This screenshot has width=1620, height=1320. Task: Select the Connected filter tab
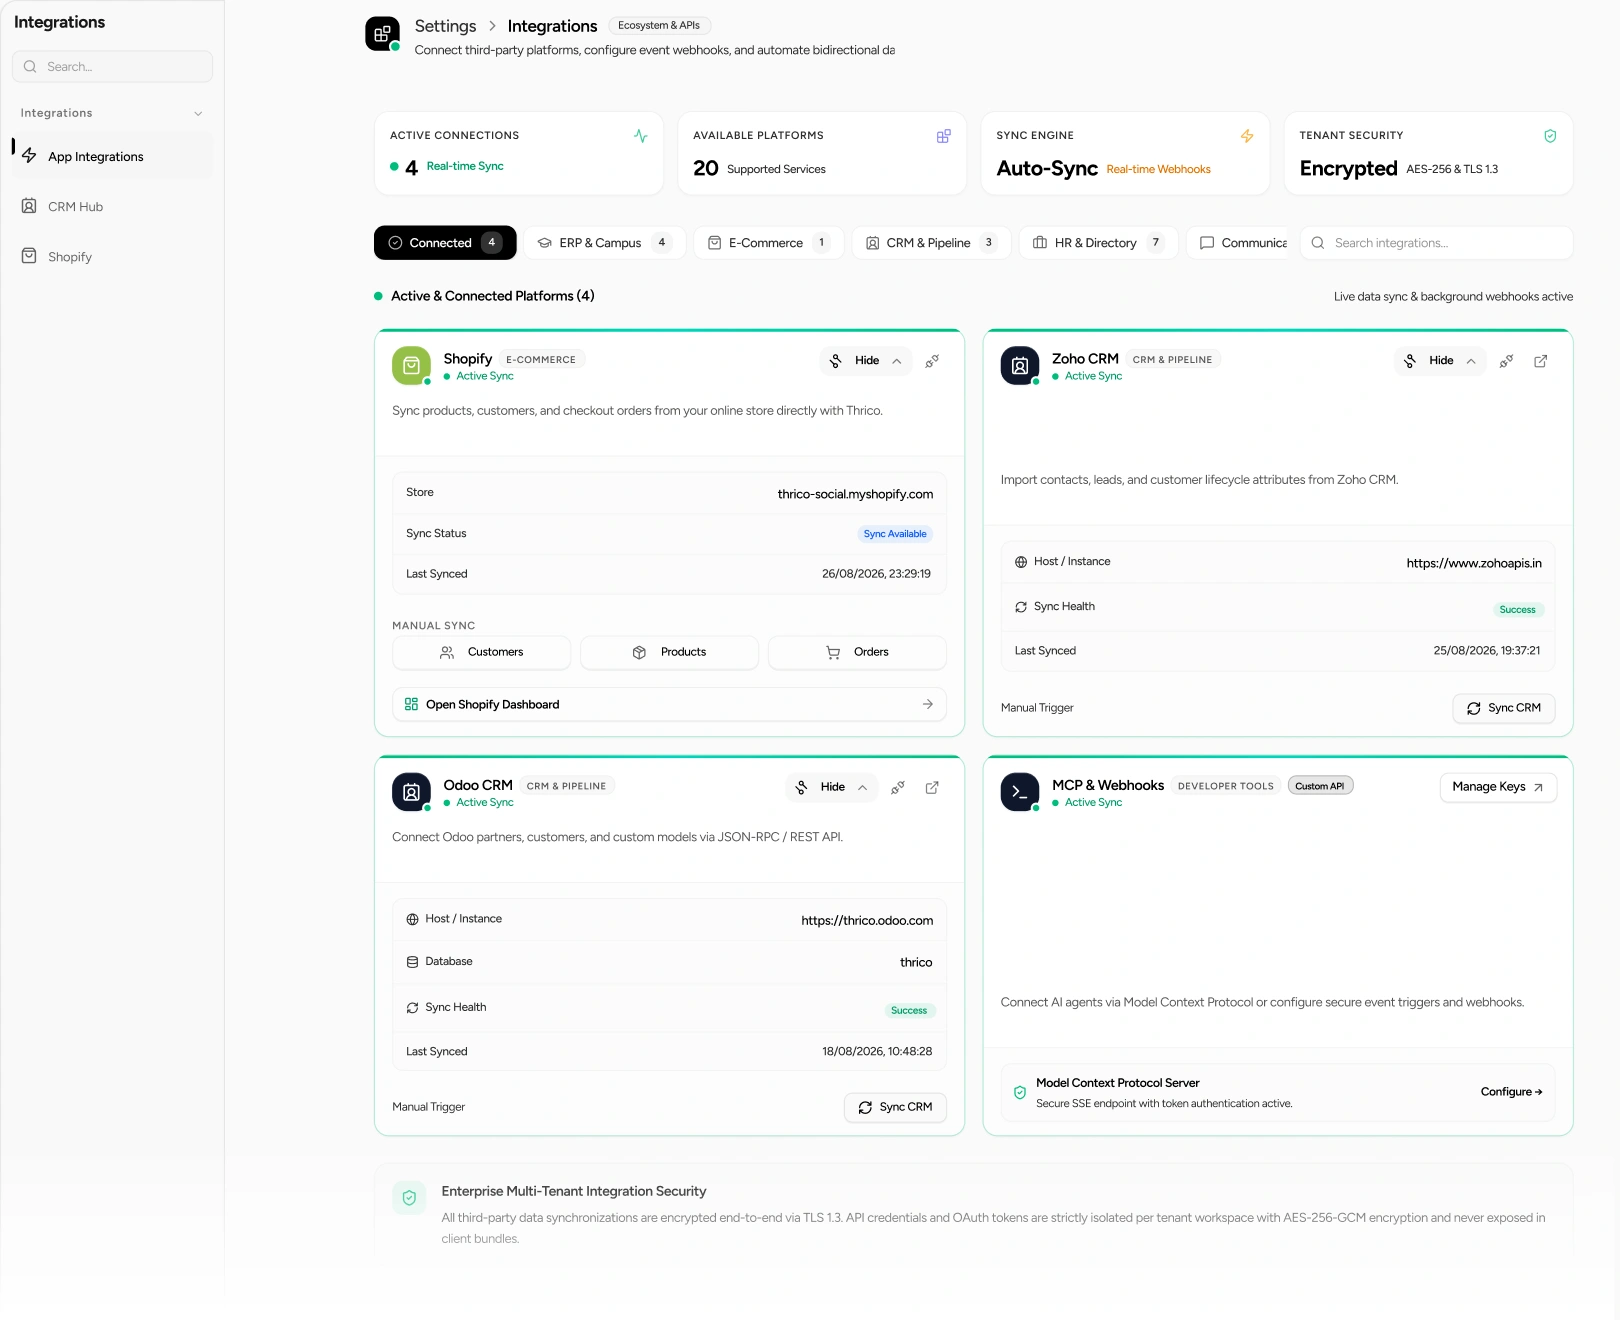coord(445,243)
